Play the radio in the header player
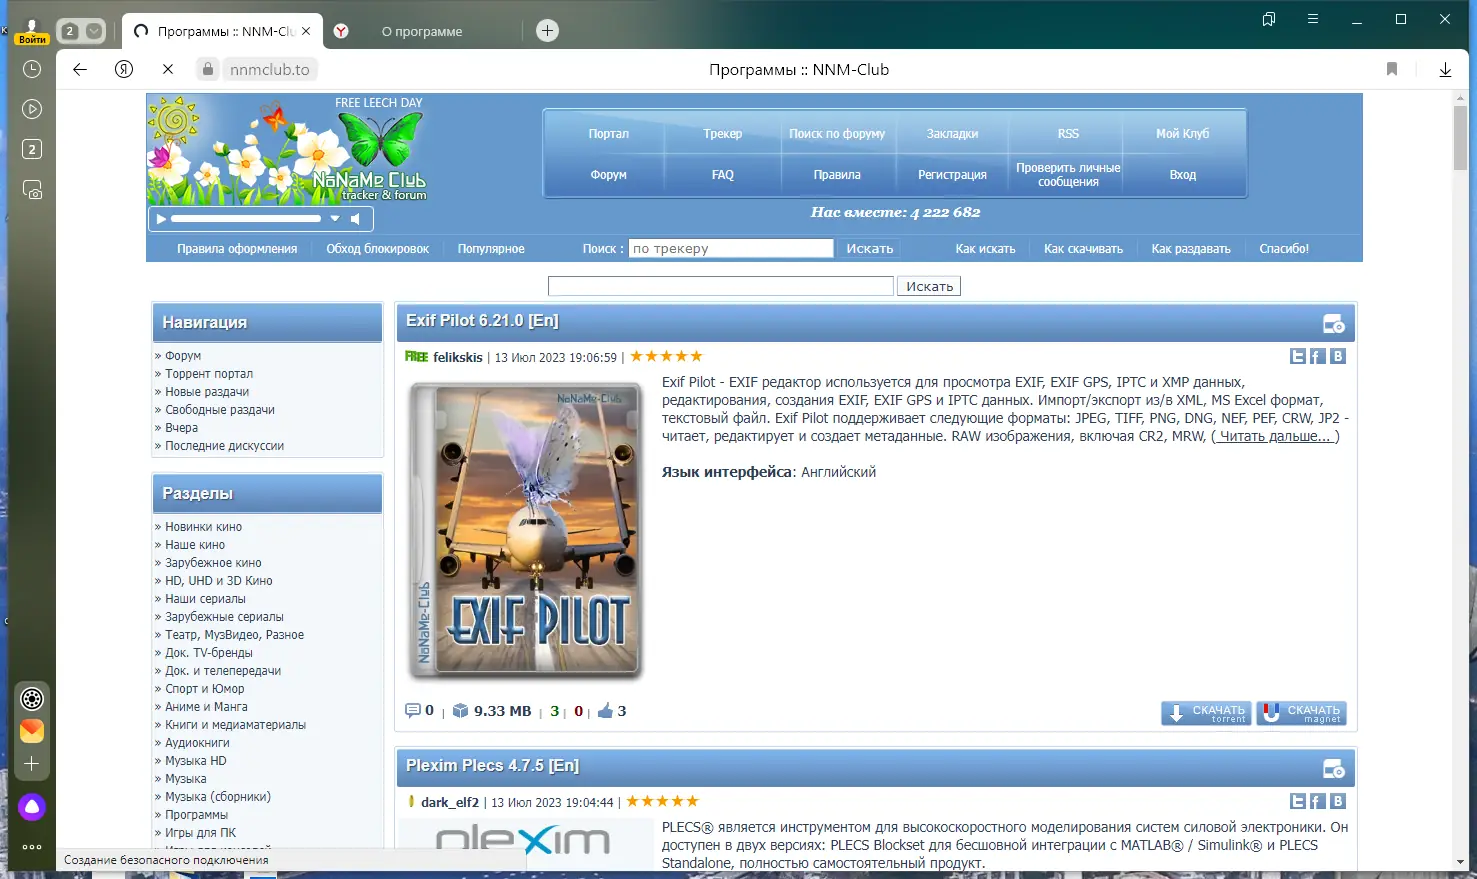 coord(161,218)
